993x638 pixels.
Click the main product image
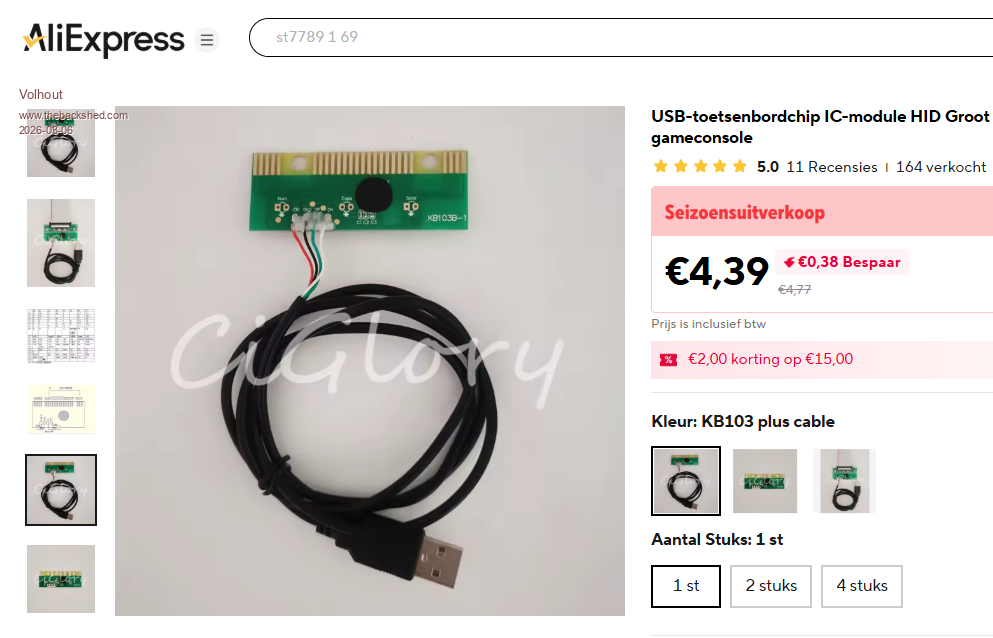(x=370, y=360)
